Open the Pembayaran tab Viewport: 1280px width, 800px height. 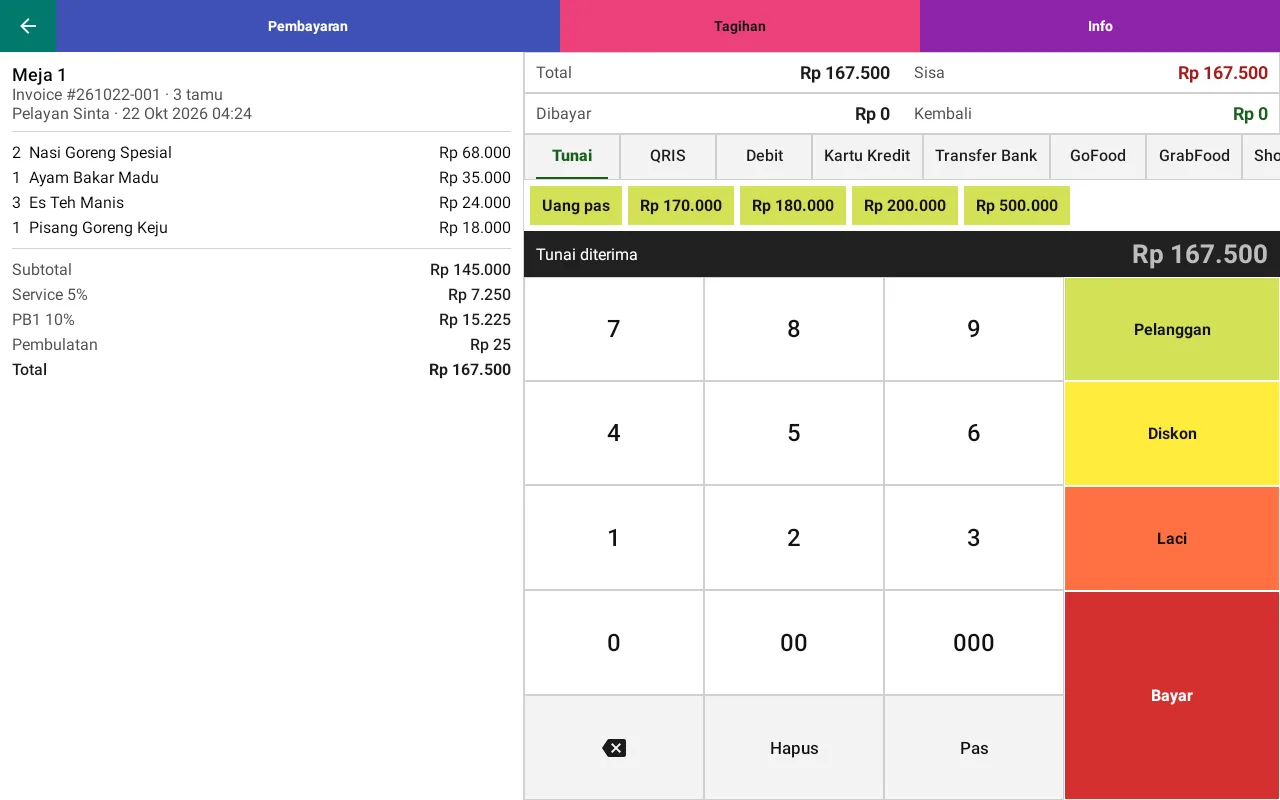[x=308, y=26]
